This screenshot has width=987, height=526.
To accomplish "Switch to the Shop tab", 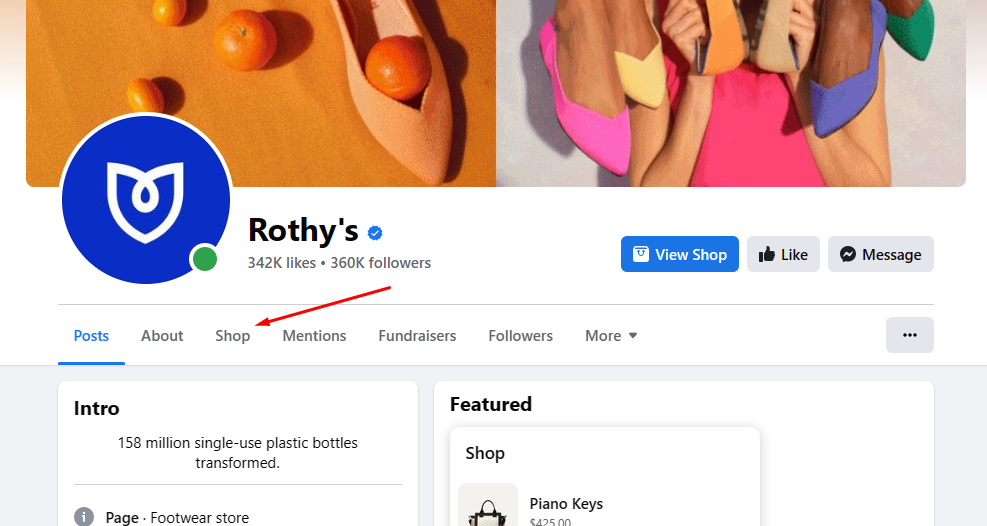I will (x=232, y=335).
